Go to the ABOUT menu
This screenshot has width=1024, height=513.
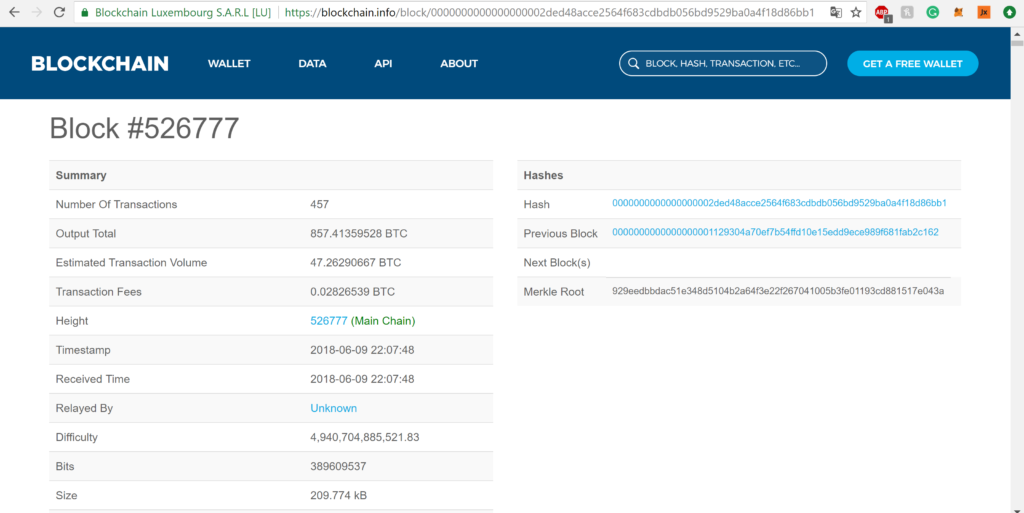[459, 64]
